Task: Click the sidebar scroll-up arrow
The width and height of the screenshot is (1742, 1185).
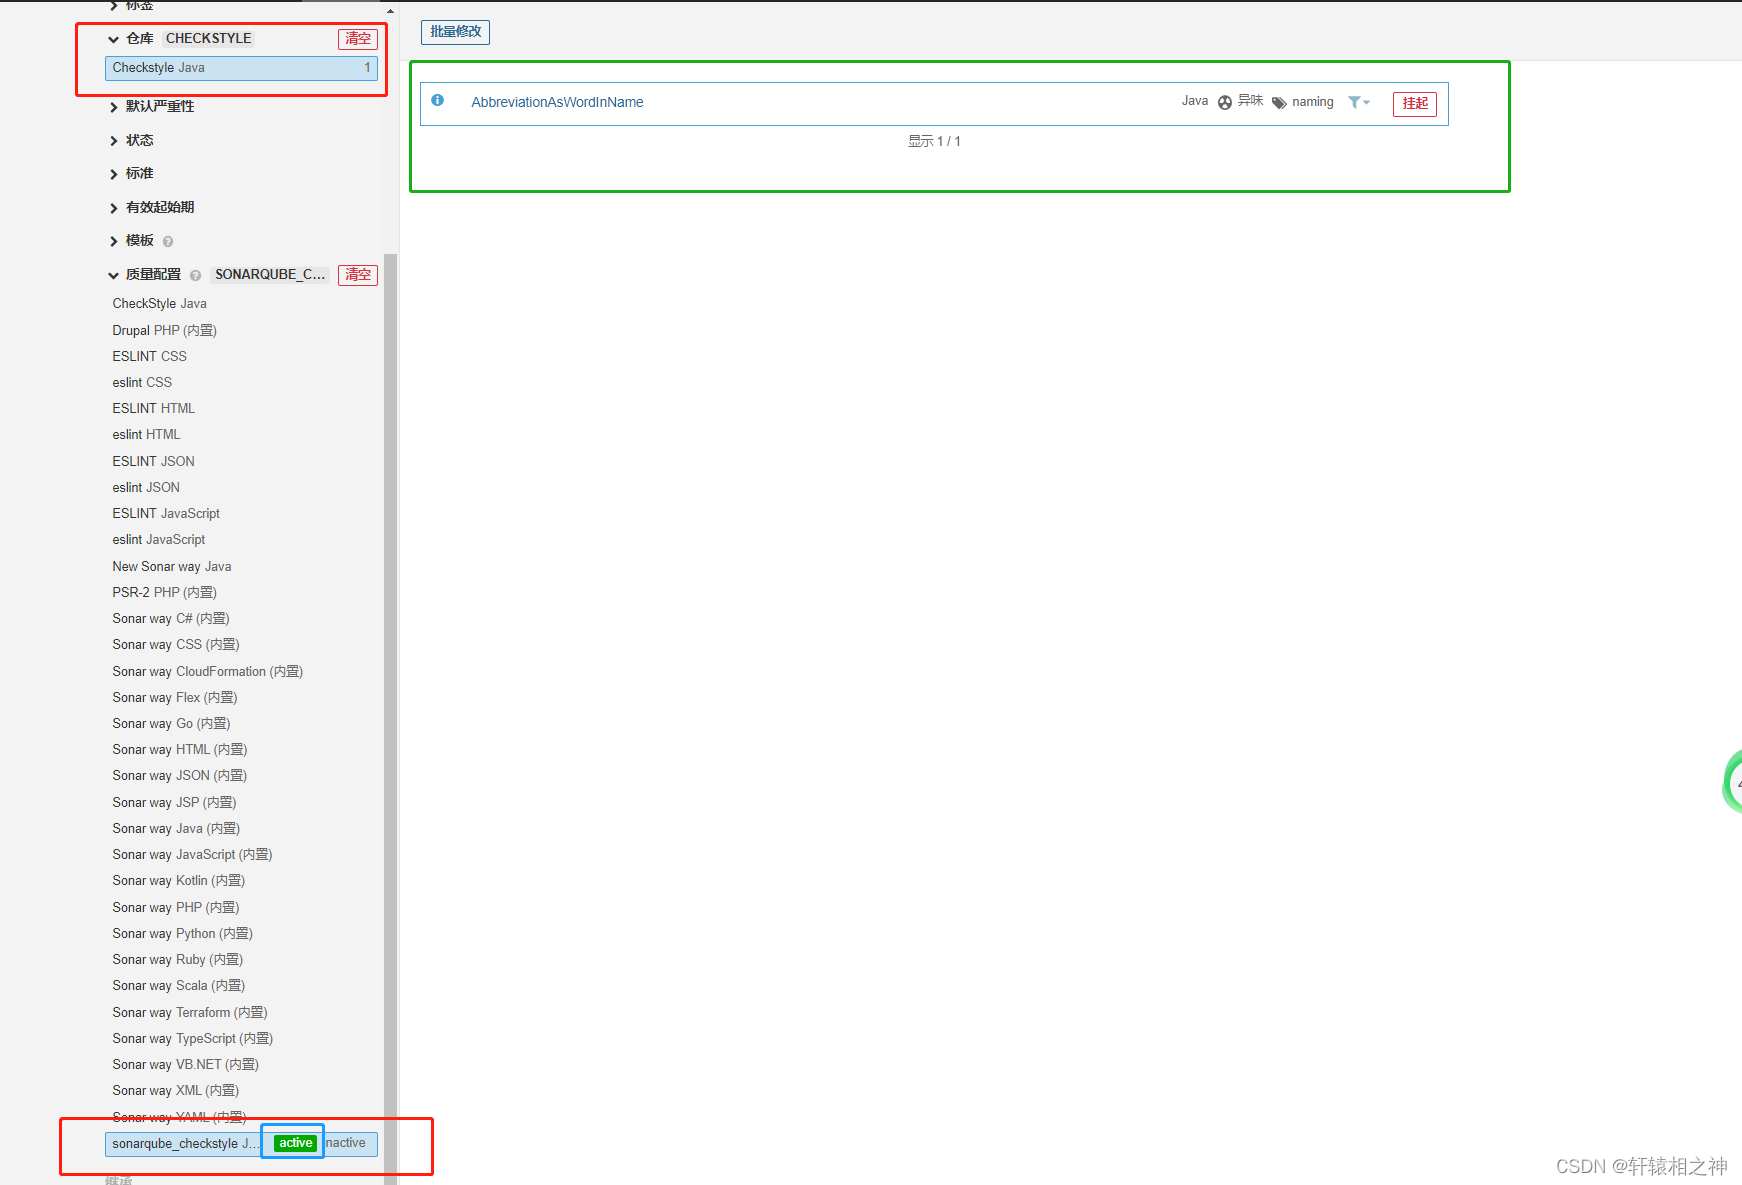Action: click(391, 11)
